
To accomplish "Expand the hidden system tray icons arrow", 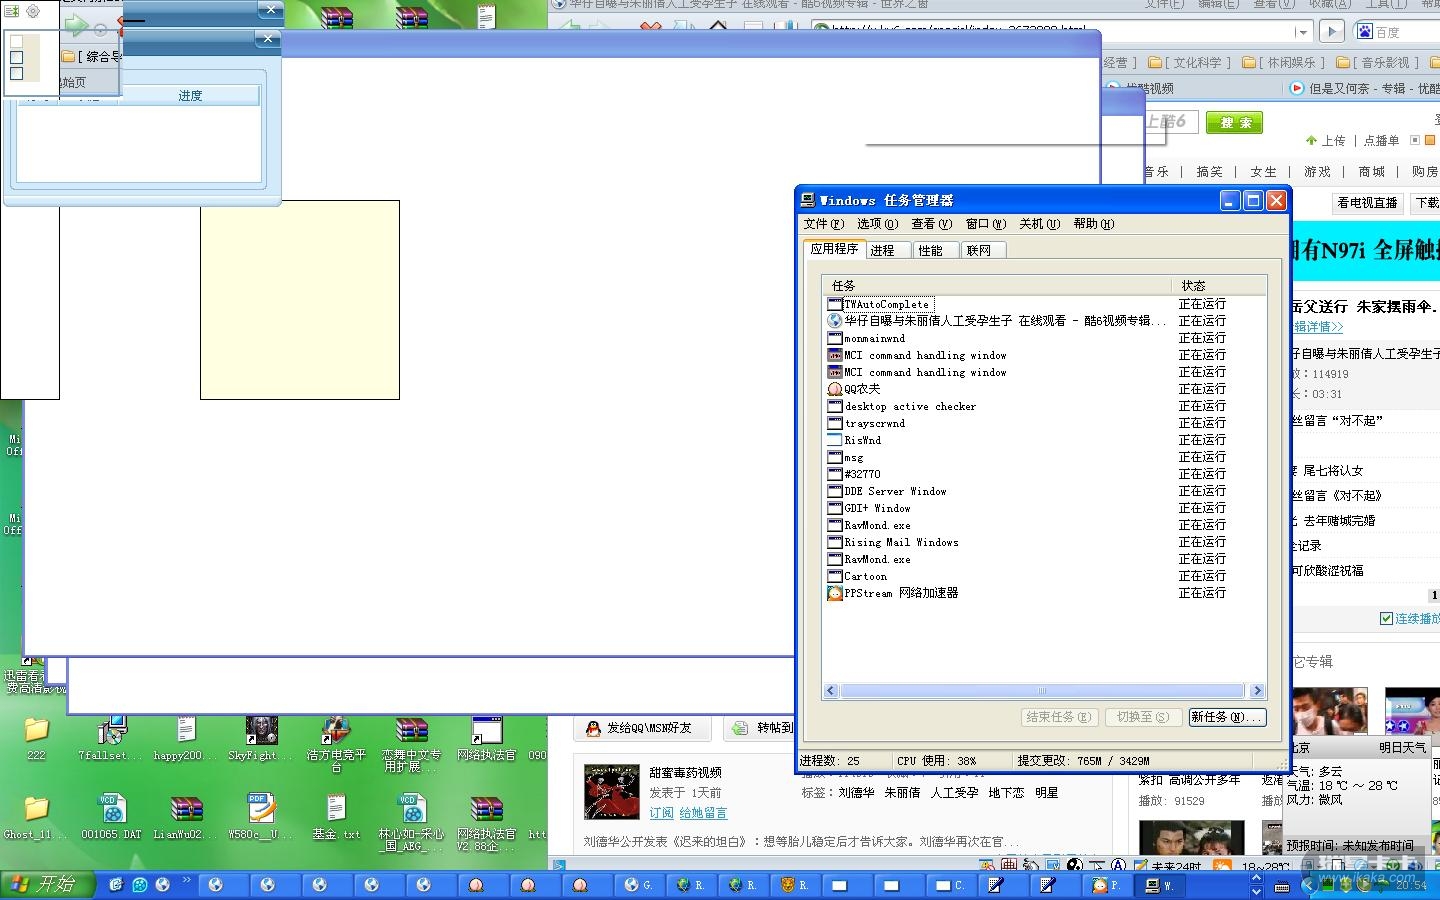I will pos(1307,884).
